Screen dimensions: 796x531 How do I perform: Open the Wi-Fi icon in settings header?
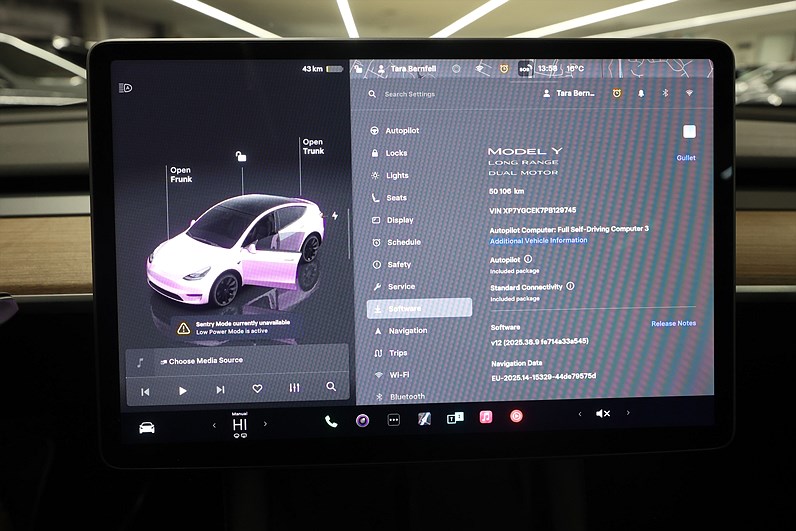[689, 93]
